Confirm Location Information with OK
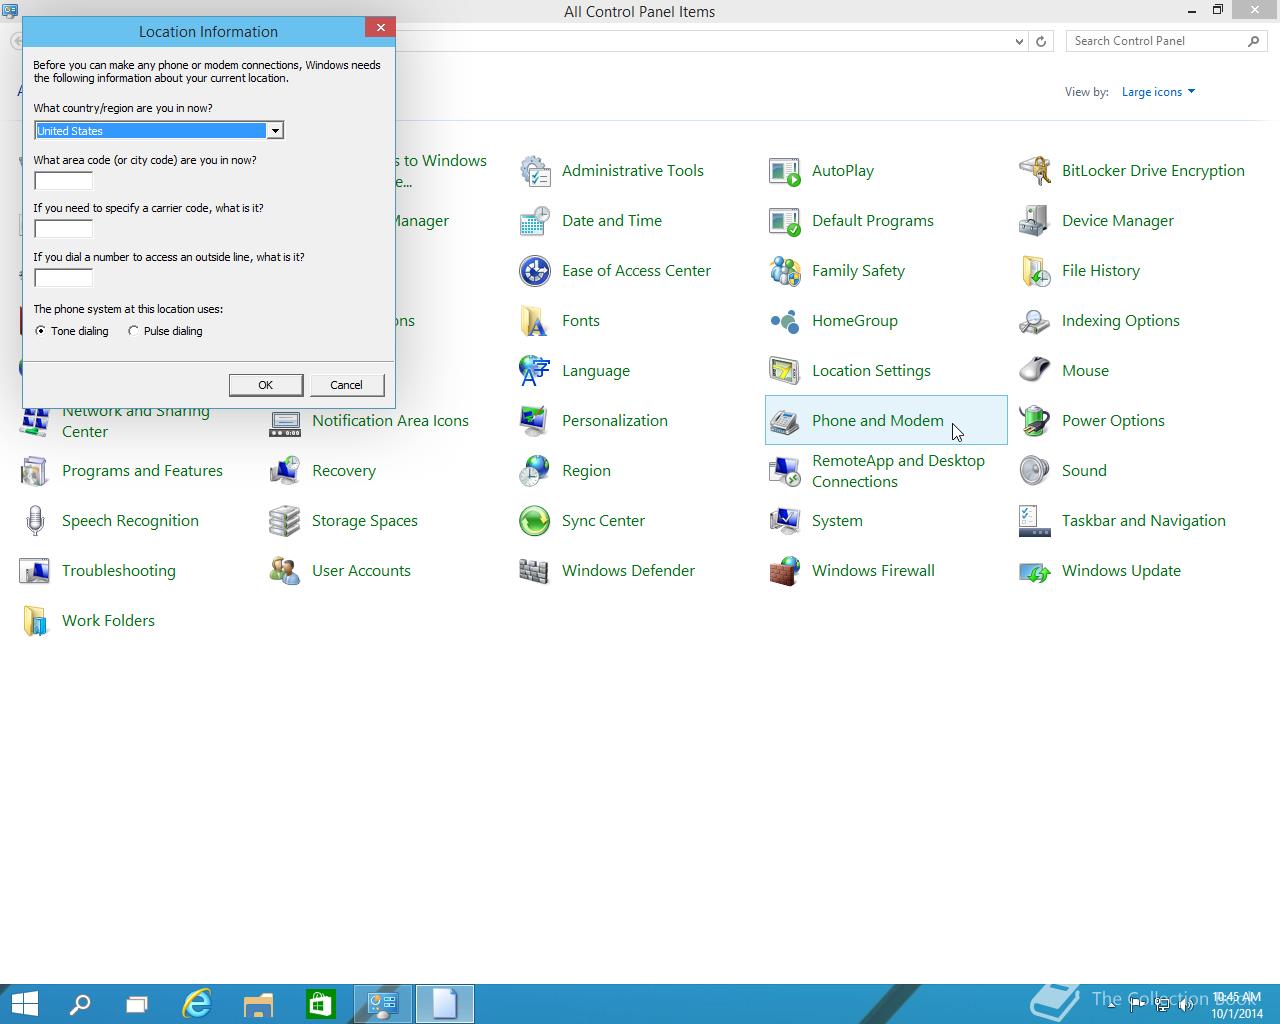 pos(265,385)
